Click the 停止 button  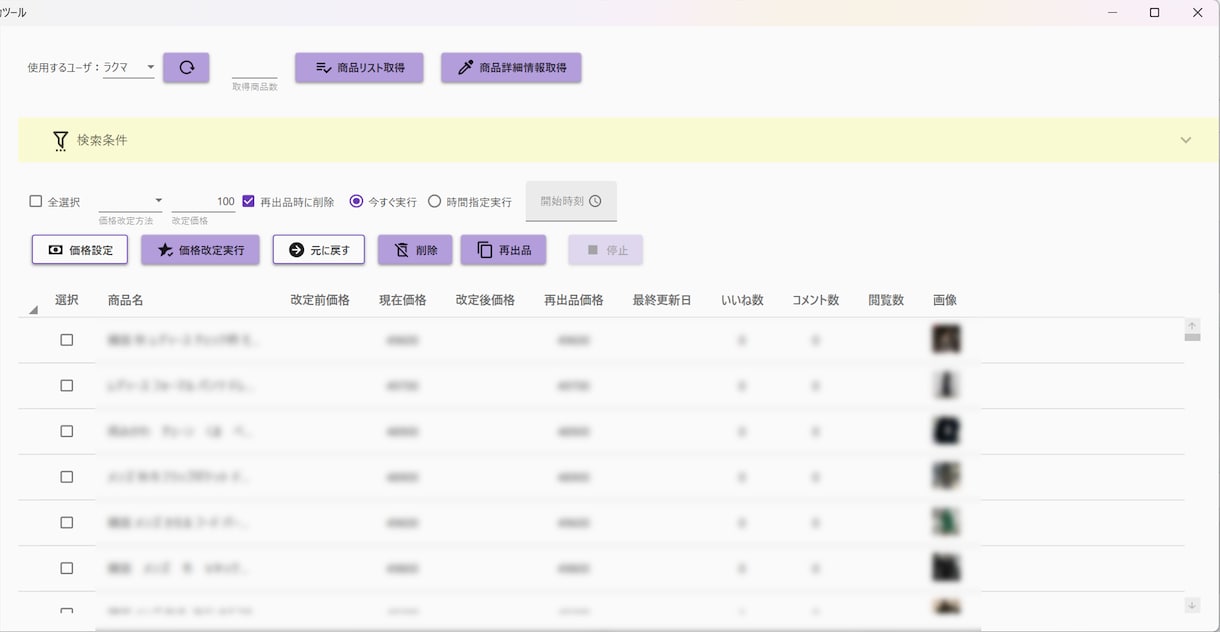click(605, 250)
